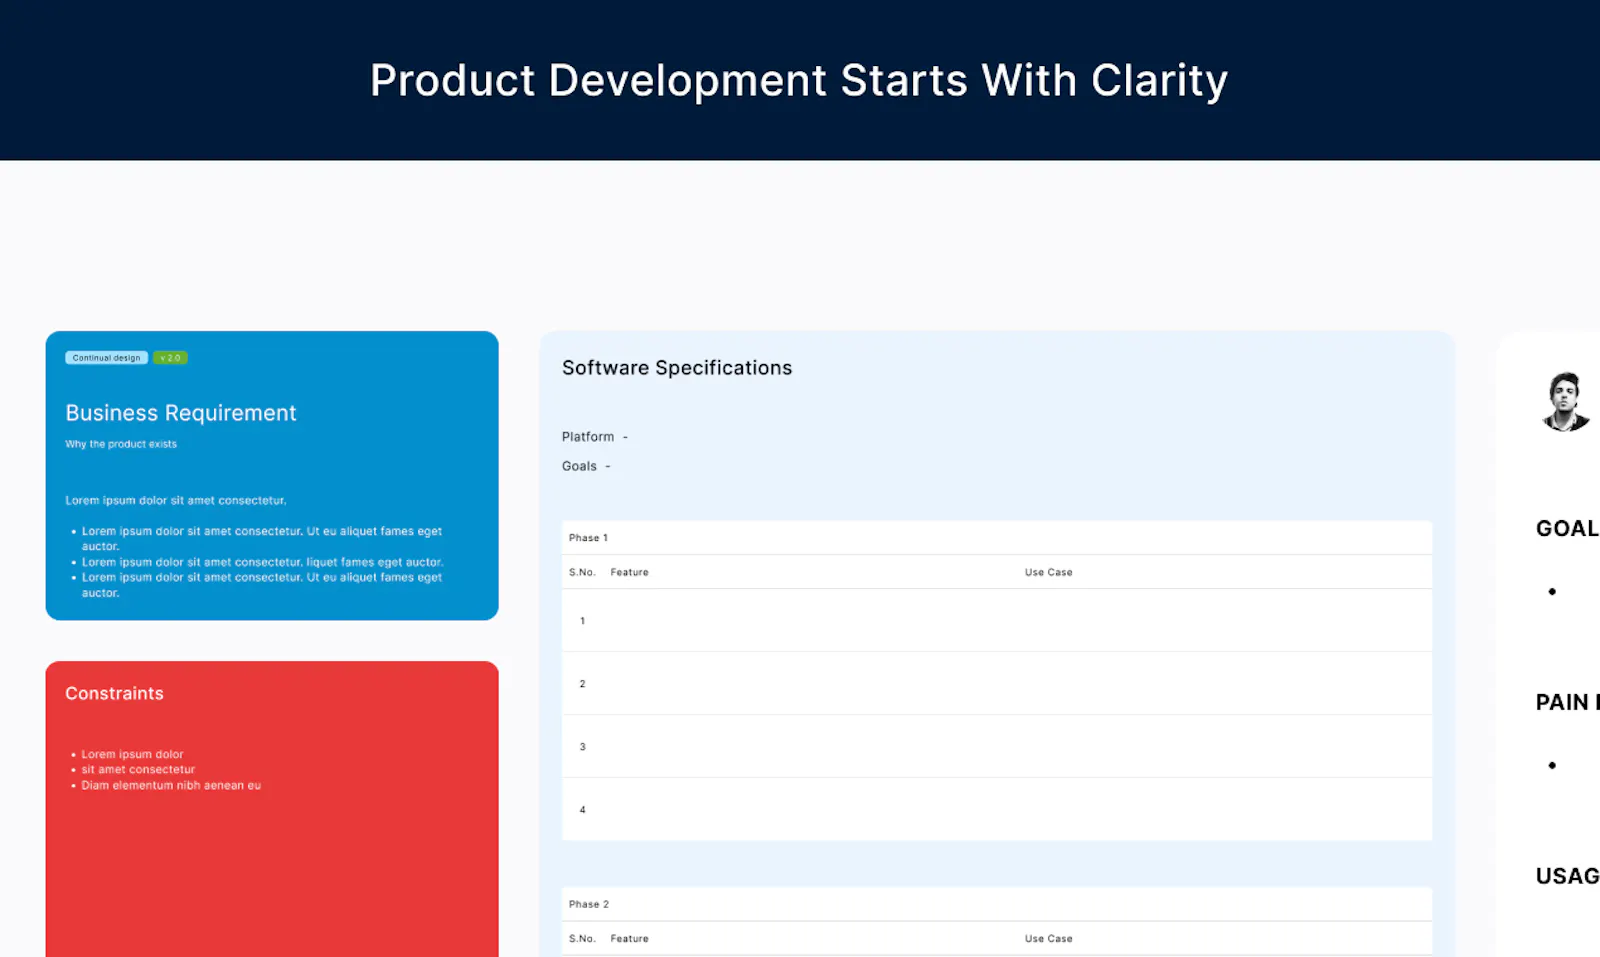Select the 'Lorem ipsum dolor' constraint bullet
Image resolution: width=1600 pixels, height=957 pixels.
click(x=132, y=754)
